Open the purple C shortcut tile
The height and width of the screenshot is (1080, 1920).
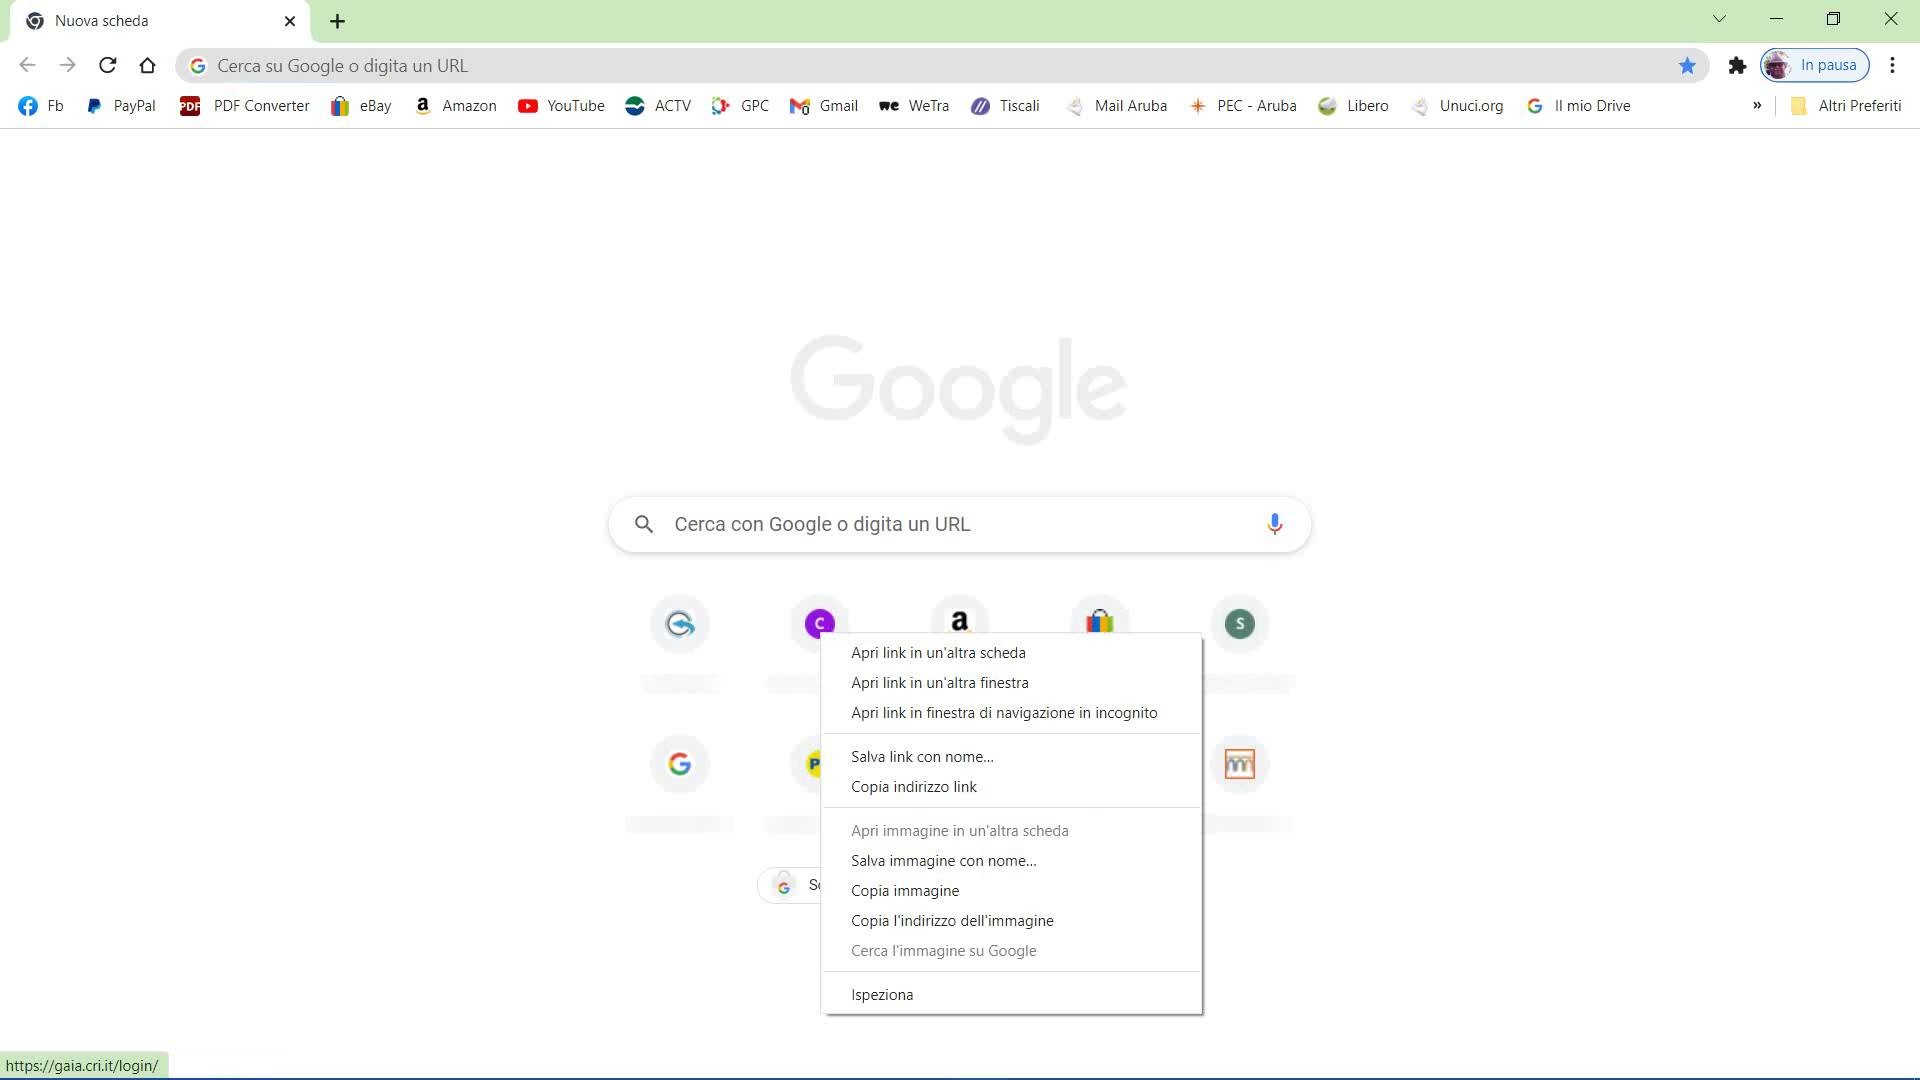[x=820, y=622]
